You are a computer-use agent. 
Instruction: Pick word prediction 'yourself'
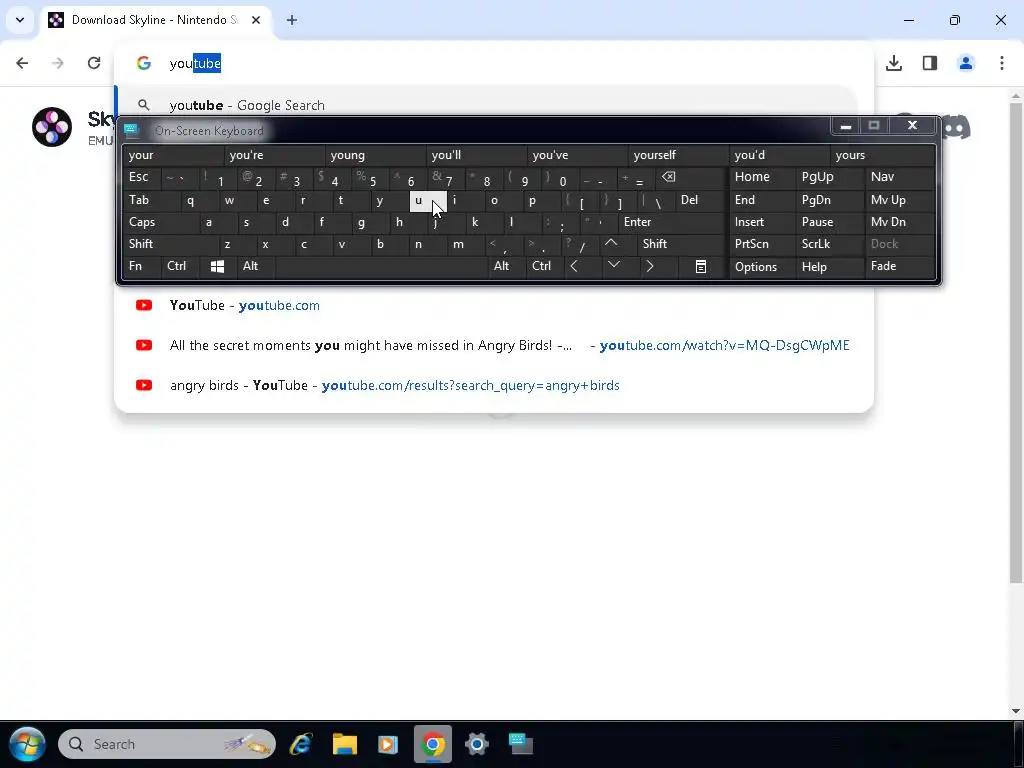(x=679, y=155)
